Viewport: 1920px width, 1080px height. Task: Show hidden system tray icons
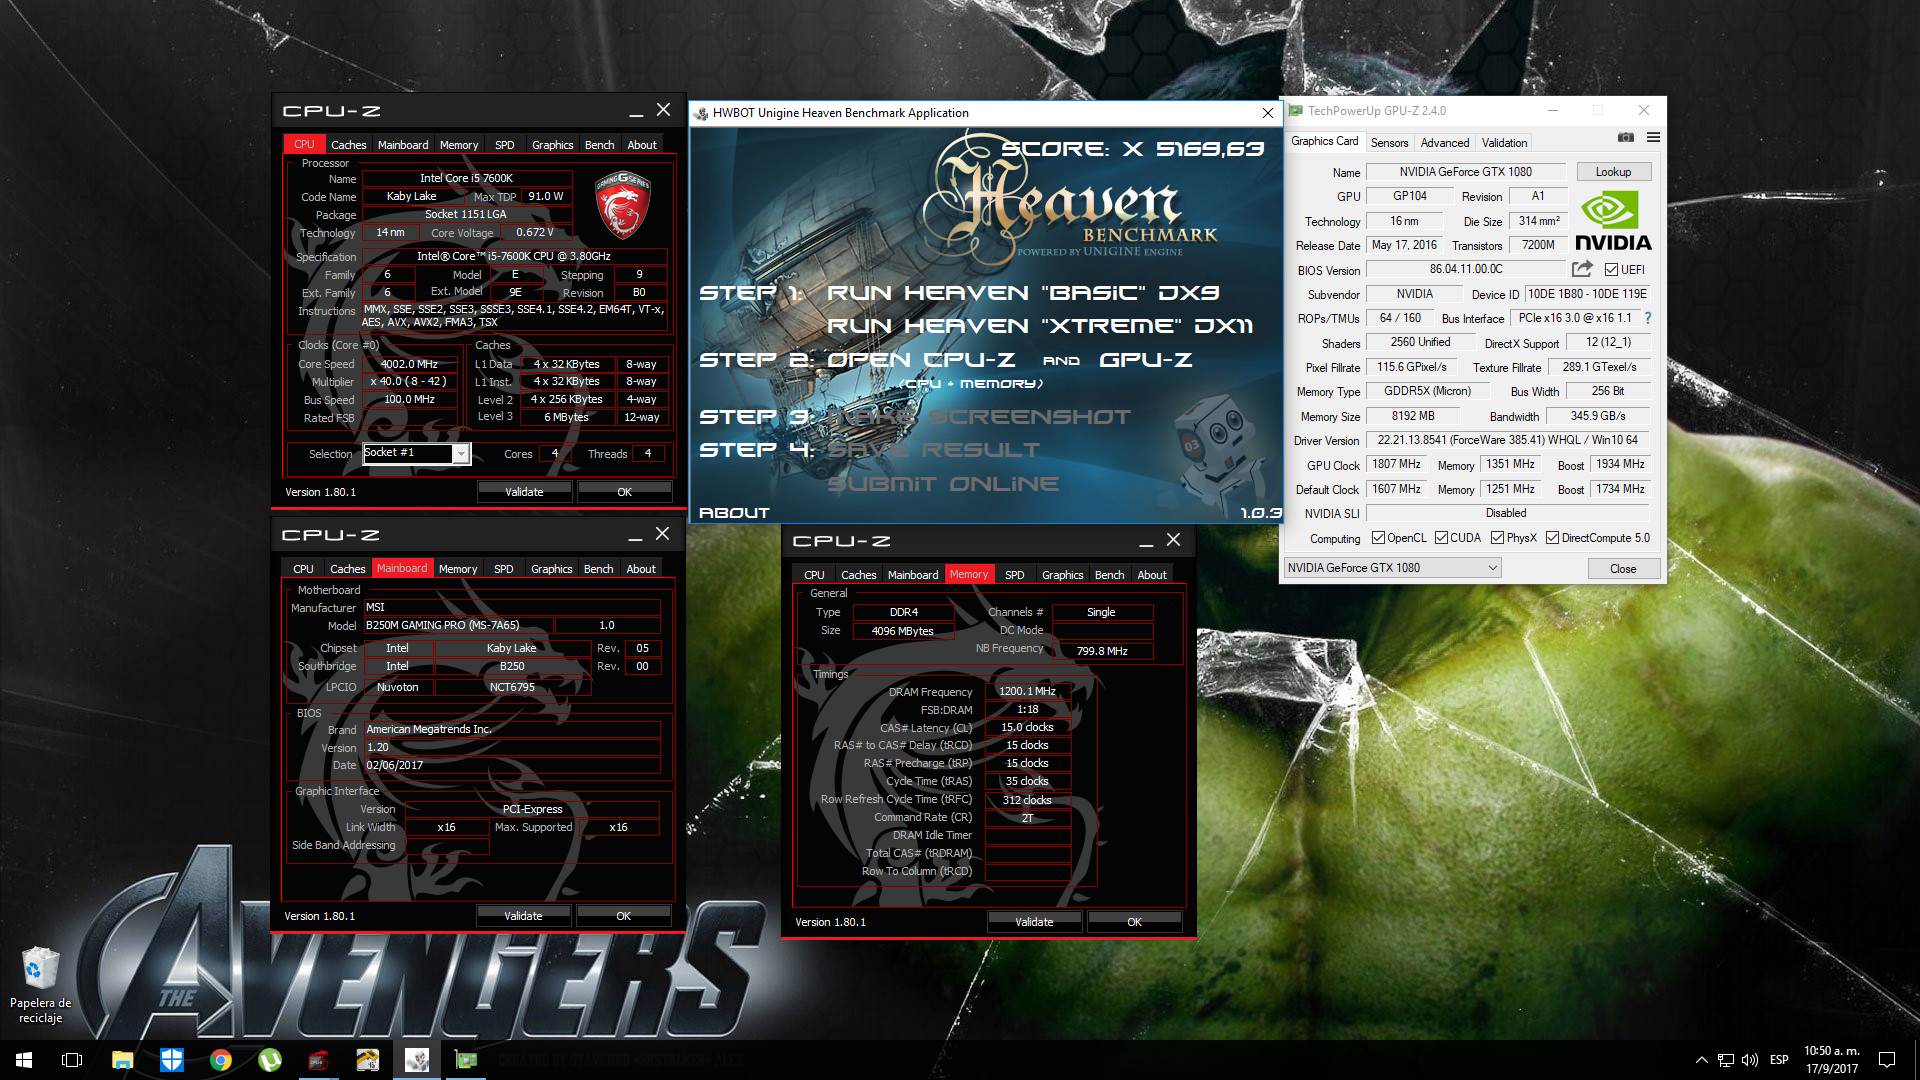(x=1701, y=1060)
